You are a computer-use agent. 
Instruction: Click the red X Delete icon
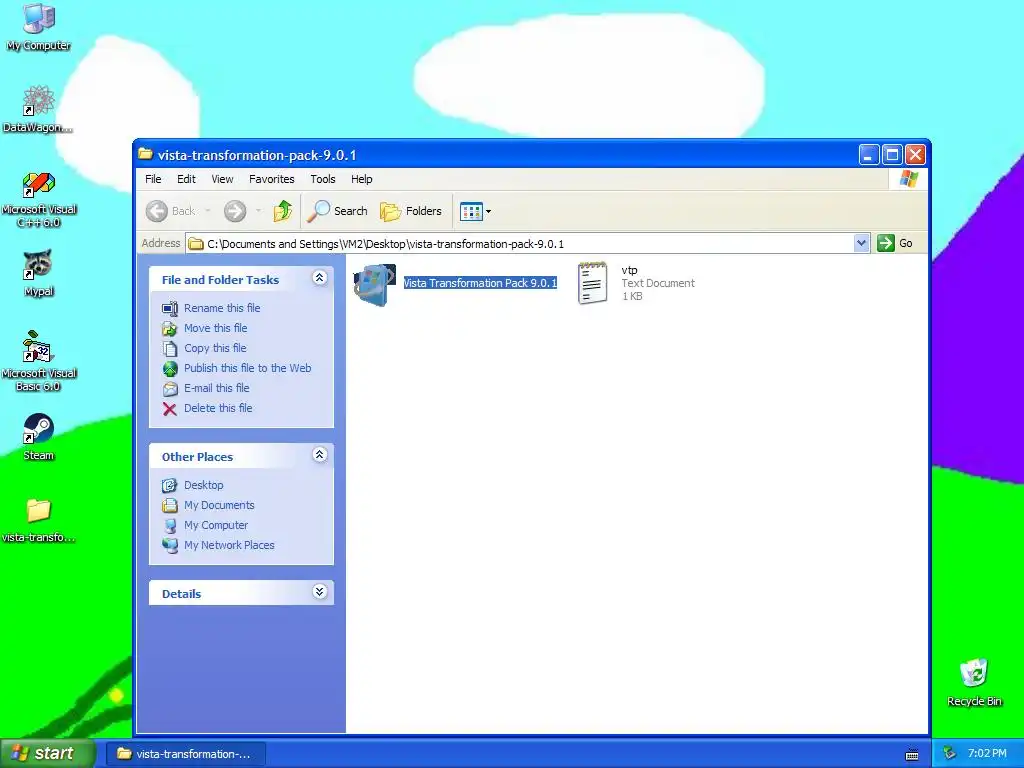click(170, 409)
